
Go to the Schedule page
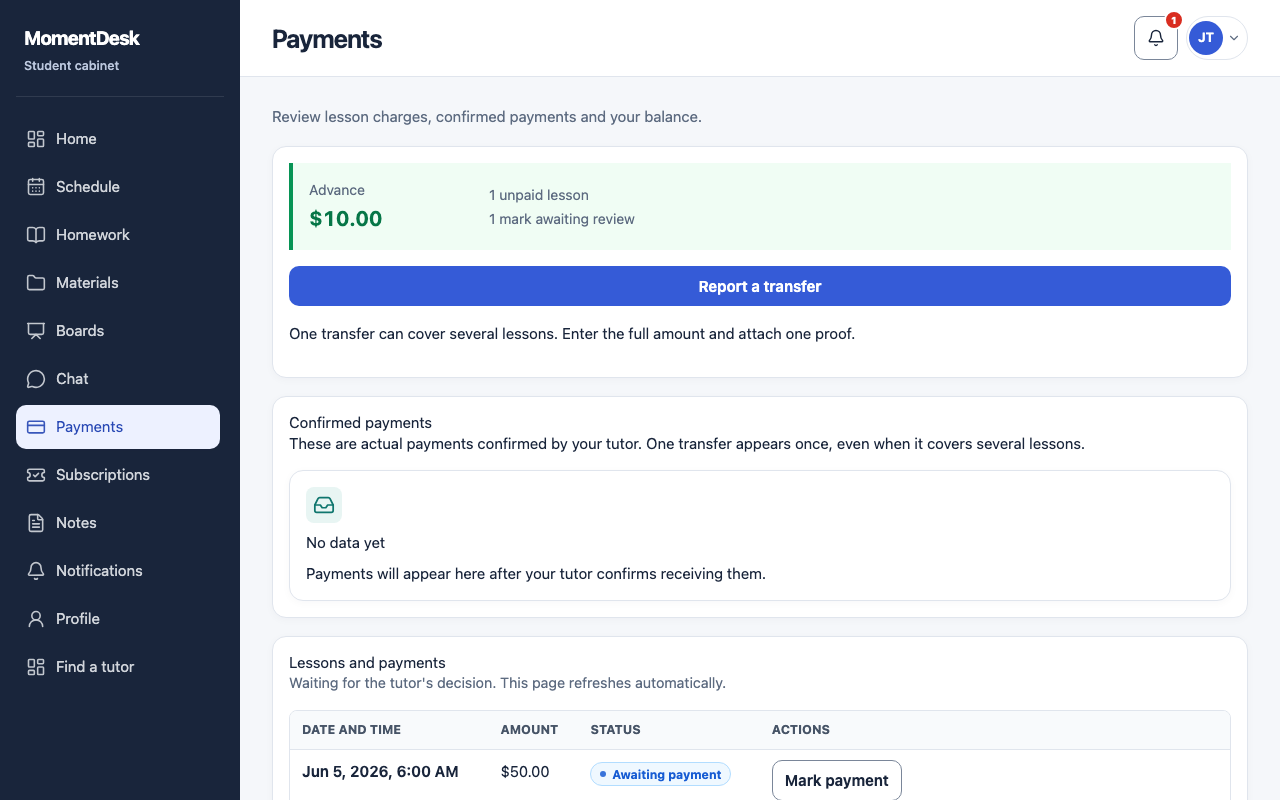tap(118, 187)
